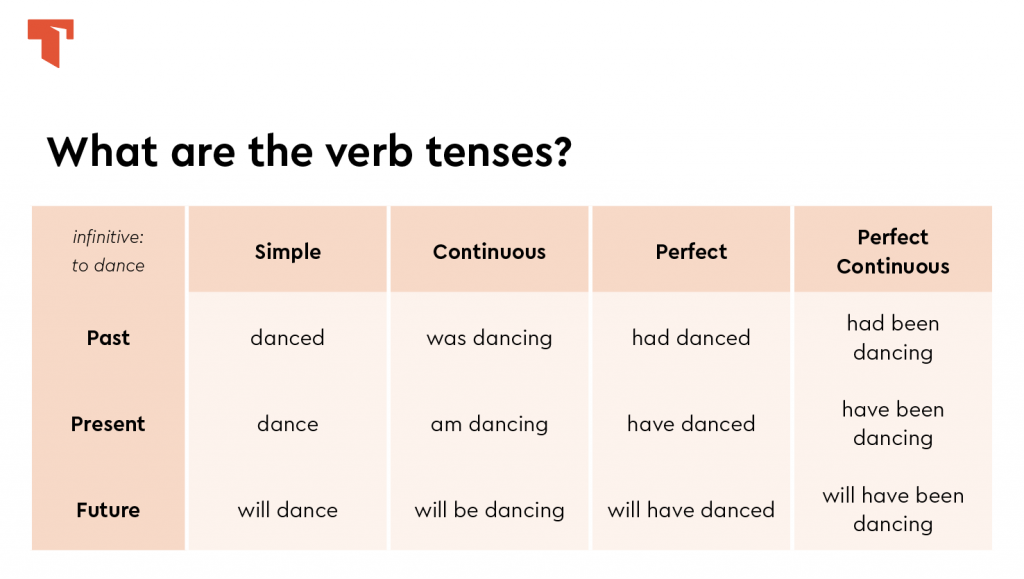
Task: Click the 'infinitive: to dance' cell
Action: point(108,252)
